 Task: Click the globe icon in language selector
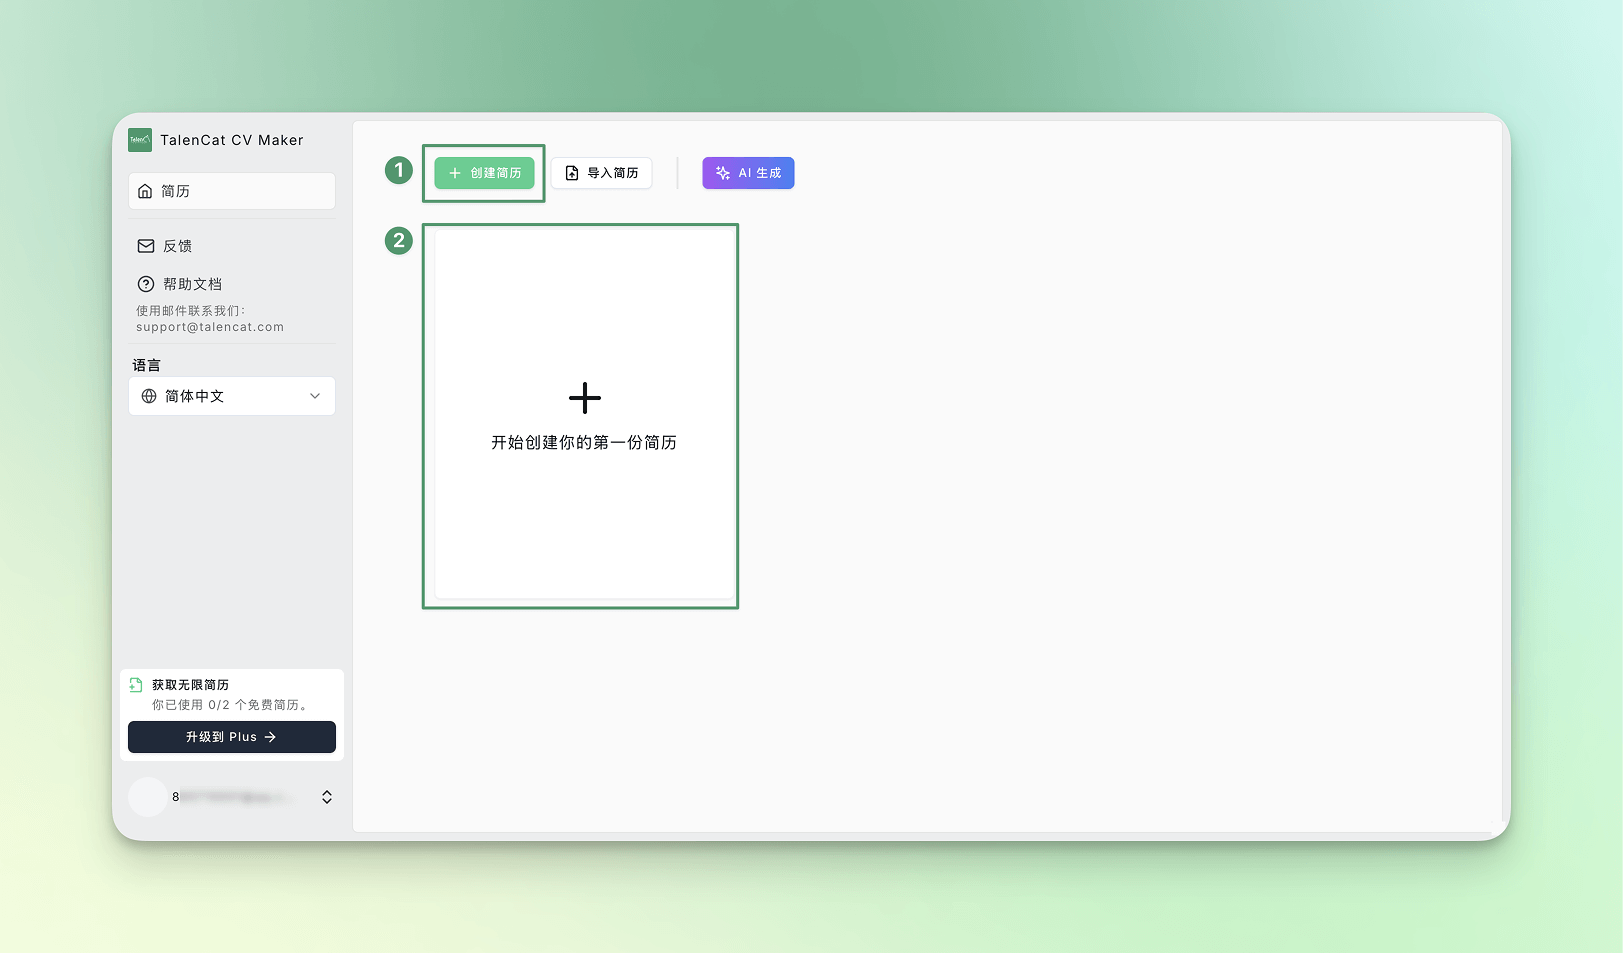click(x=149, y=396)
